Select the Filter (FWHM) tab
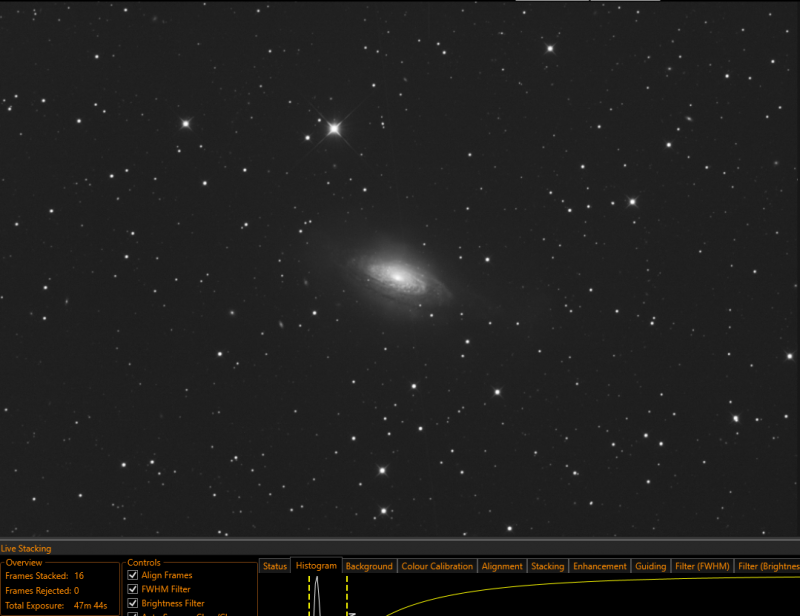Image resolution: width=800 pixels, height=616 pixels. click(x=702, y=566)
